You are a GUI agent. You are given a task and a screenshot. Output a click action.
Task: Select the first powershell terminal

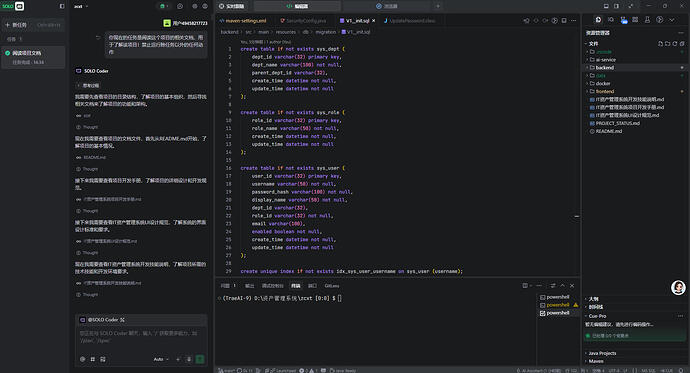558,297
